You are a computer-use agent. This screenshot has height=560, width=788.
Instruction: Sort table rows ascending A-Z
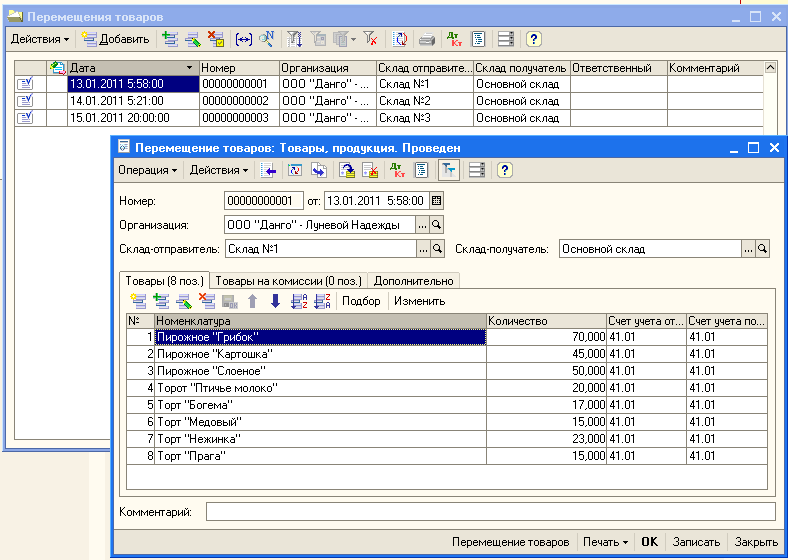tap(298, 301)
